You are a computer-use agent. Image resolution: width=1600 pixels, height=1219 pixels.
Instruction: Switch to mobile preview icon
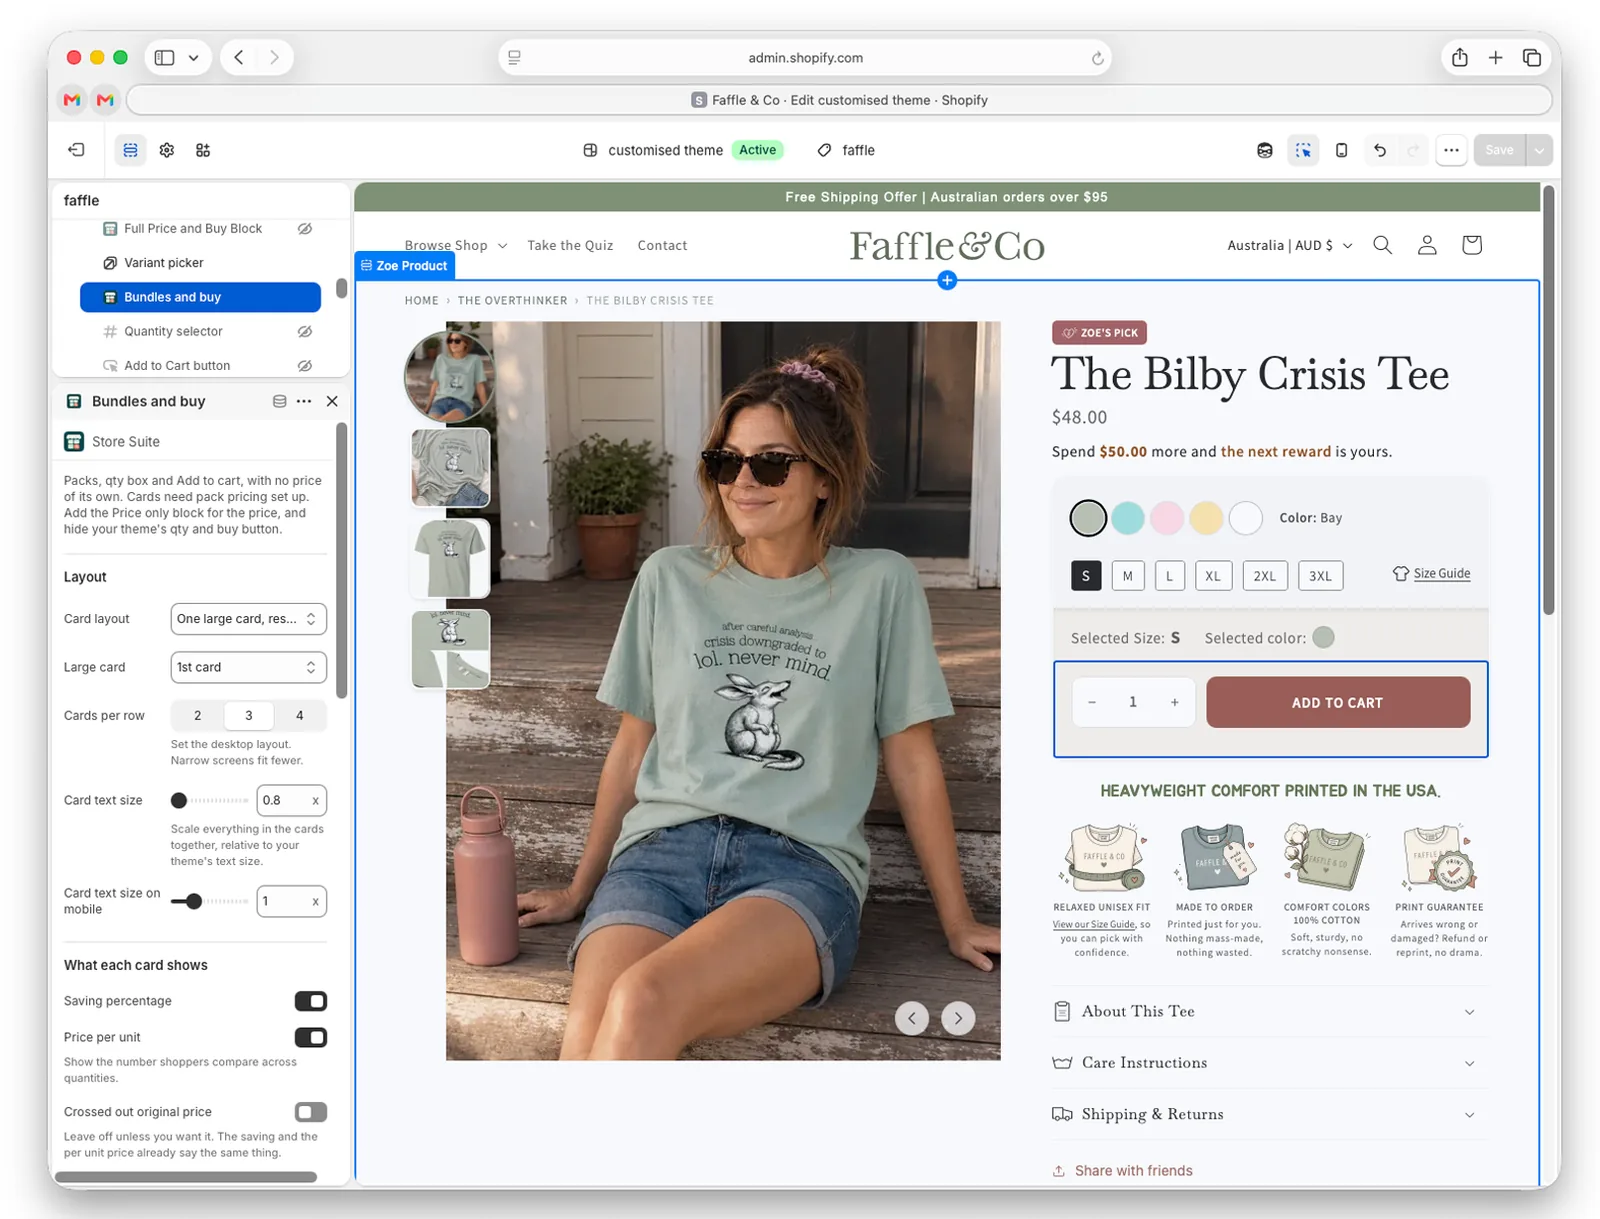pyautogui.click(x=1341, y=150)
